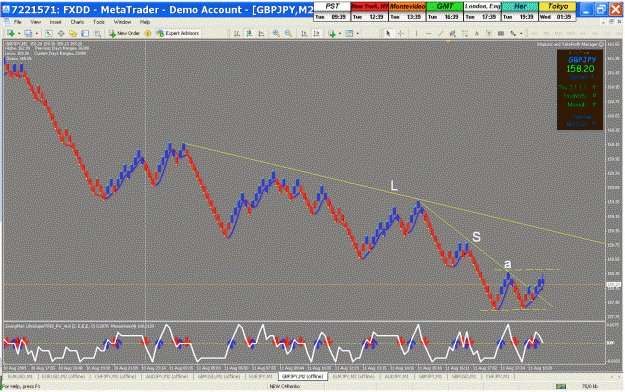625x392 pixels.
Task: Select the Cursor arrow tool
Action: point(388,34)
